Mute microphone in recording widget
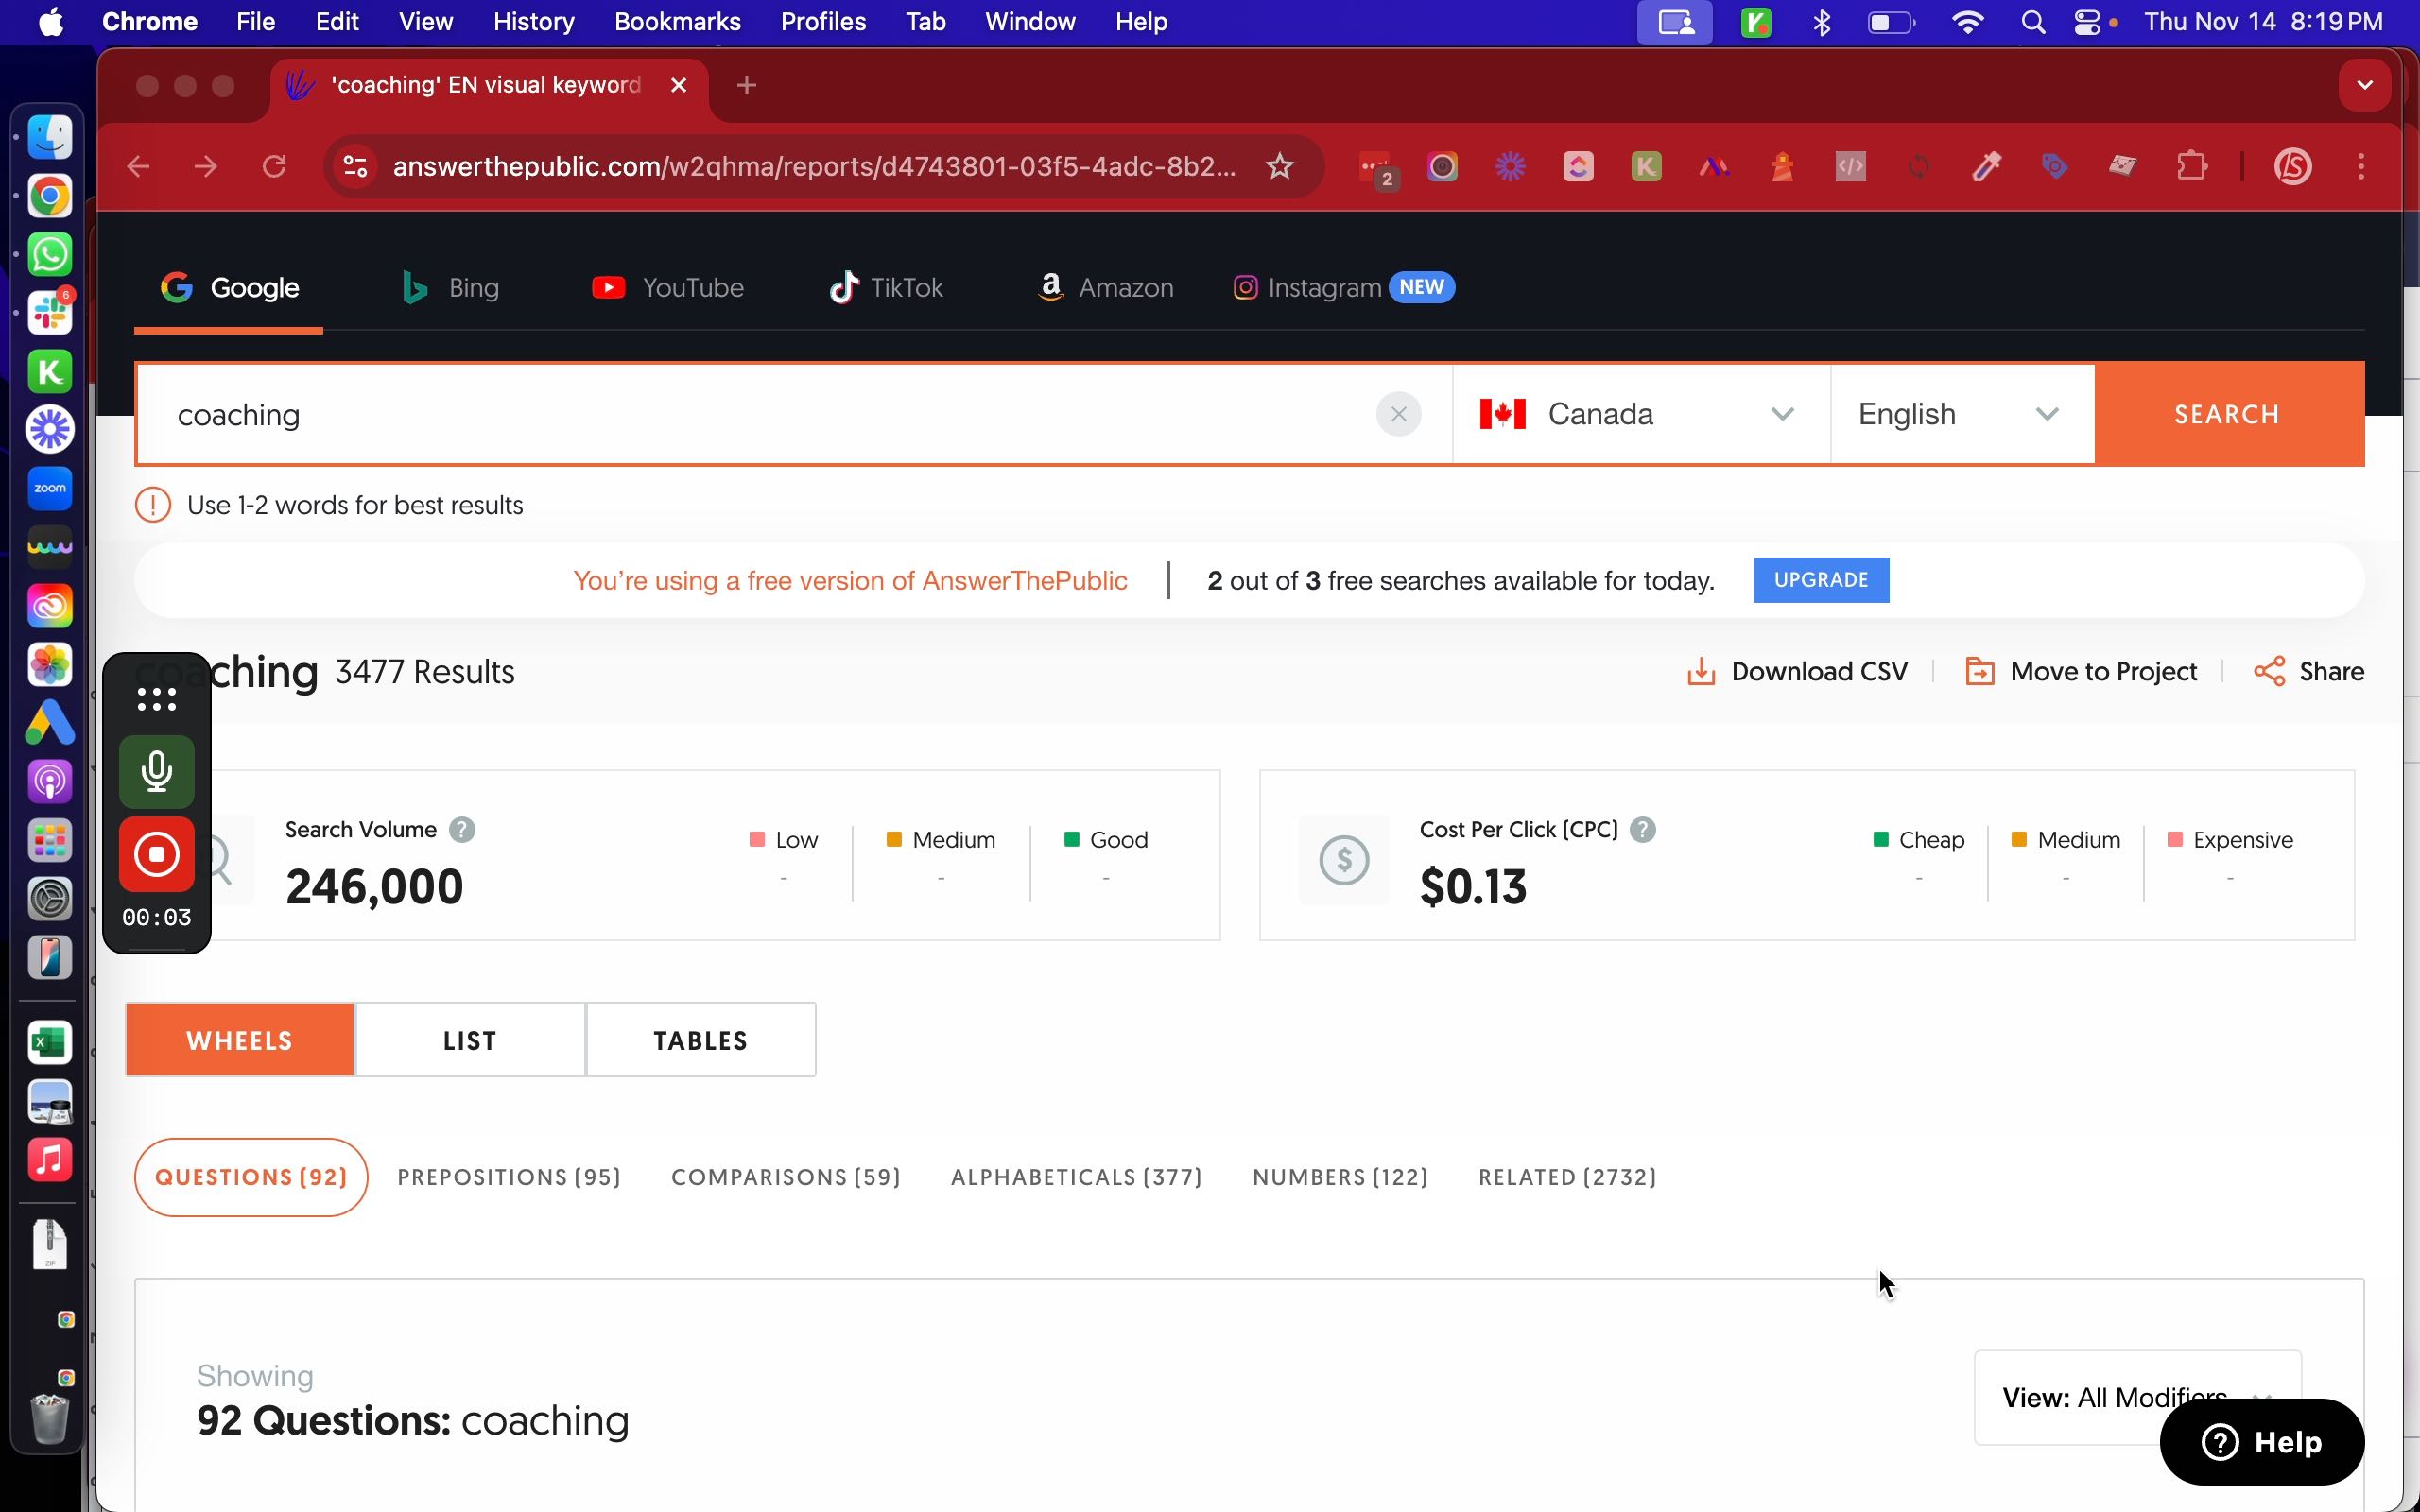 (157, 771)
